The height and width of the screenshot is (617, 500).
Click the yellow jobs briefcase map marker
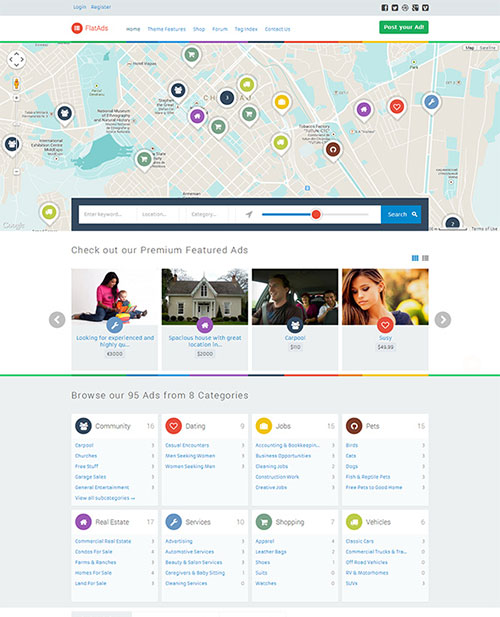point(282,104)
